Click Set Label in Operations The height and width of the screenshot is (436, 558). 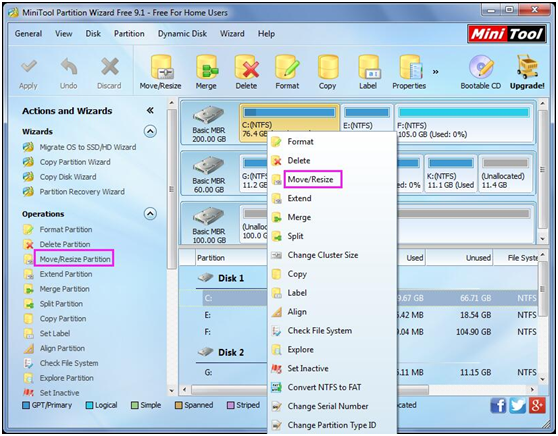click(x=55, y=333)
